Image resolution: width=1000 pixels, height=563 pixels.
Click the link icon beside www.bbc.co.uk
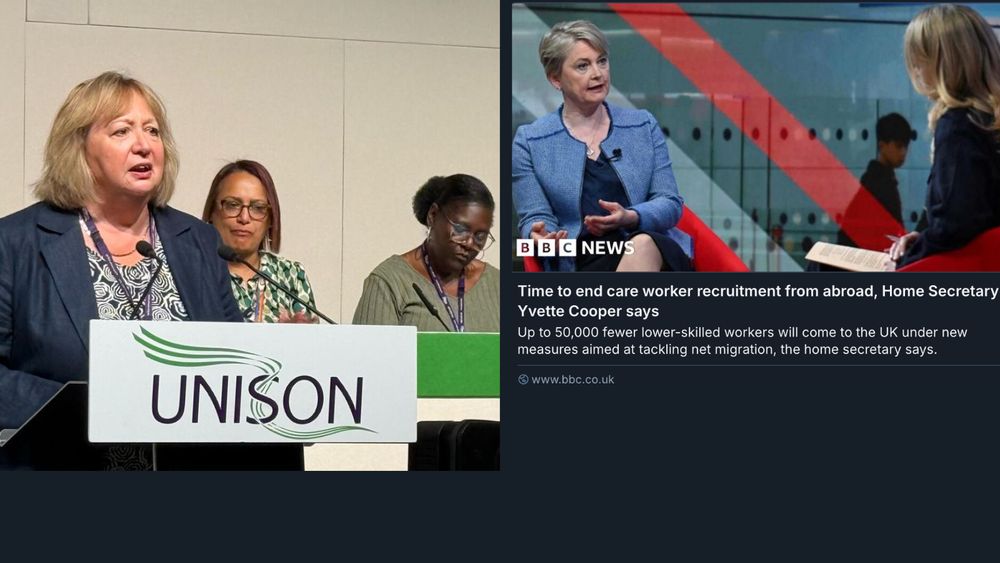tap(523, 379)
